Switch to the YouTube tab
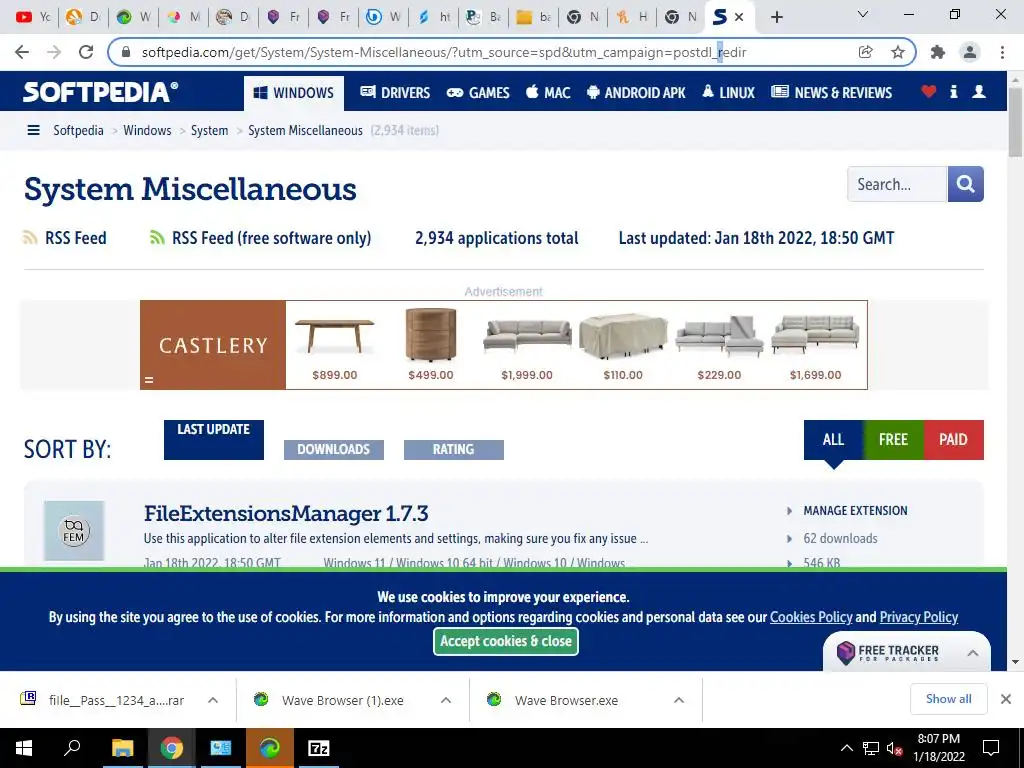 [x=33, y=17]
